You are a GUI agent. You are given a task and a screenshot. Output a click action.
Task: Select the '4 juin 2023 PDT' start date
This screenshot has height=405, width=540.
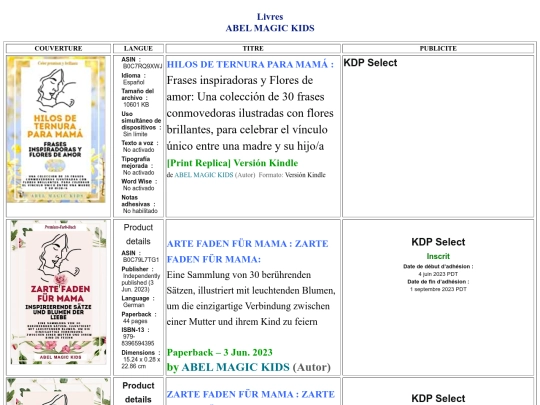pyautogui.click(x=438, y=274)
